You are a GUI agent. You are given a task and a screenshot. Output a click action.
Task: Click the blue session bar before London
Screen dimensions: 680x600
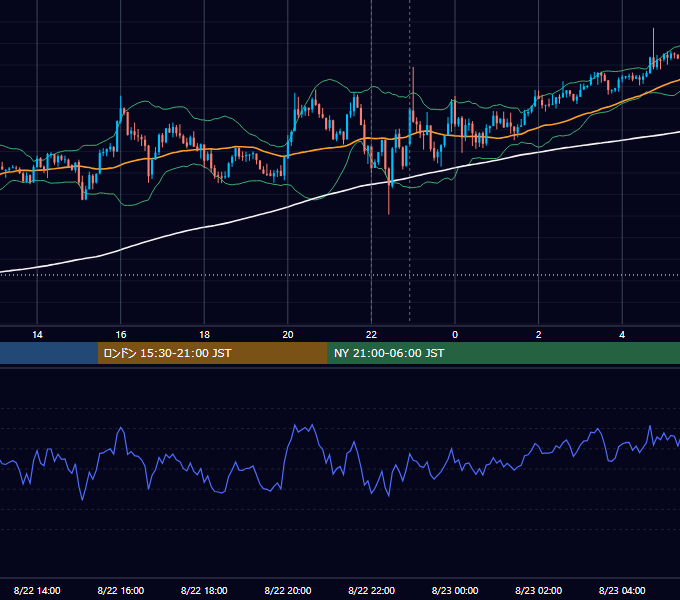point(49,353)
